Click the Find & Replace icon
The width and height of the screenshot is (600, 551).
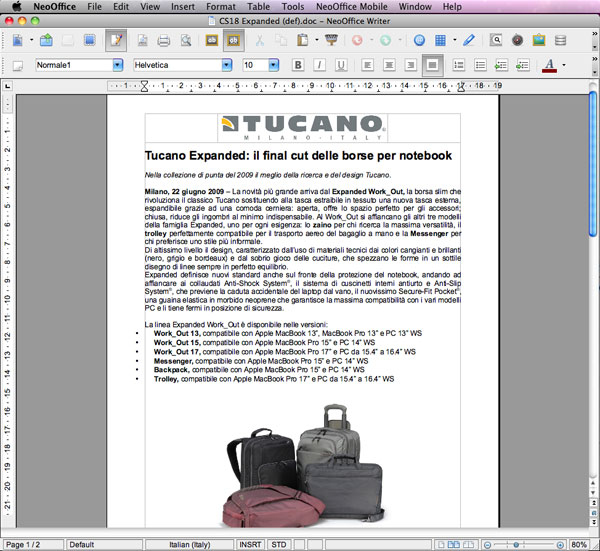pyautogui.click(x=496, y=40)
